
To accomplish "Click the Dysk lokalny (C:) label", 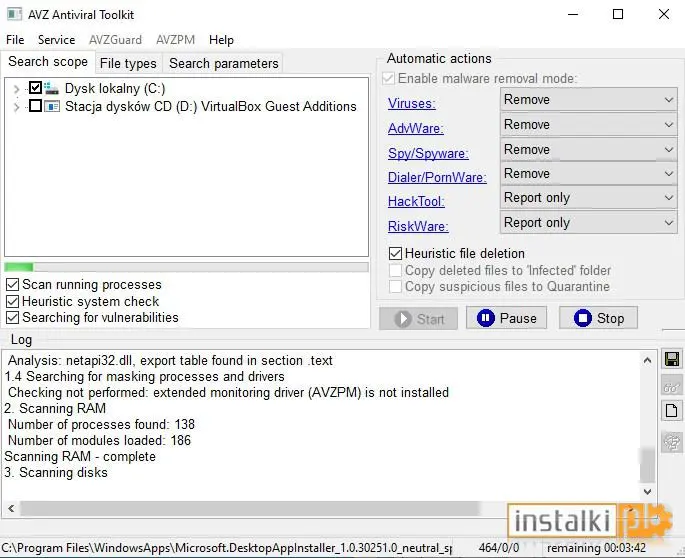I will point(115,88).
